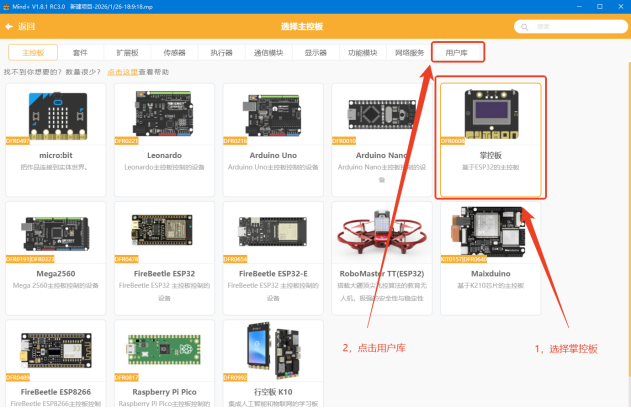Click the 掌控板 title text
This screenshot has height=408, width=631.
pos(491,155)
